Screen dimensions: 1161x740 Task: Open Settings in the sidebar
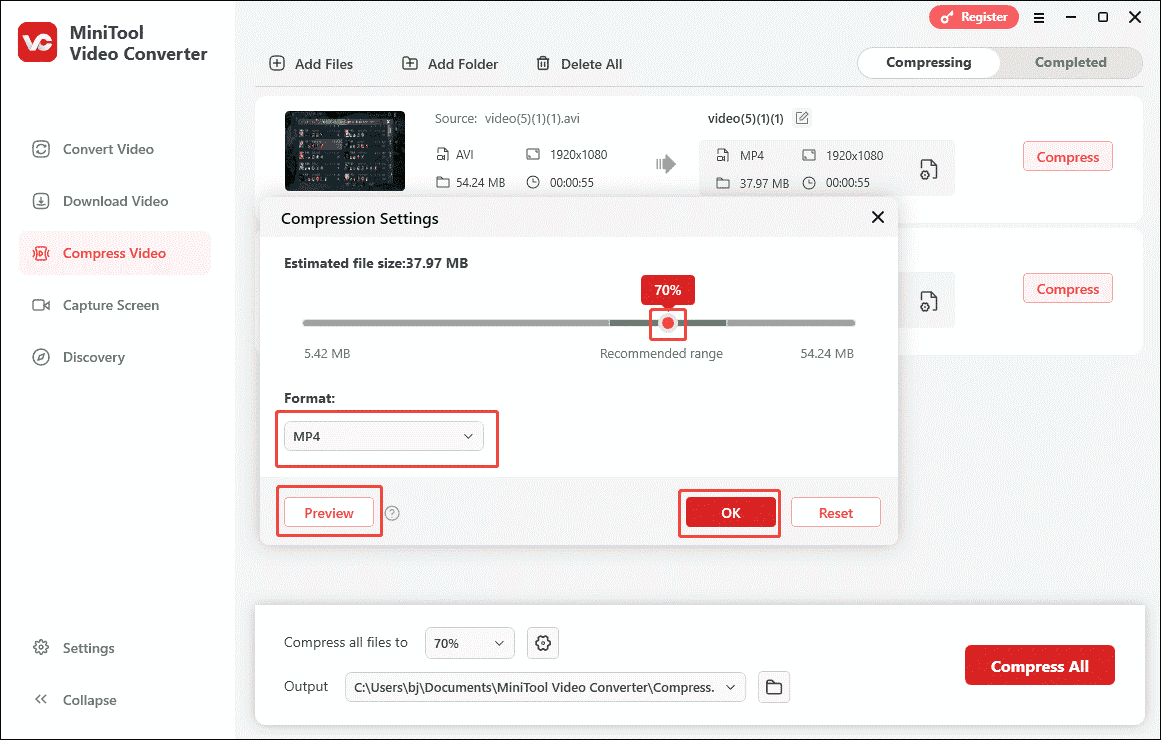pyautogui.click(x=73, y=648)
